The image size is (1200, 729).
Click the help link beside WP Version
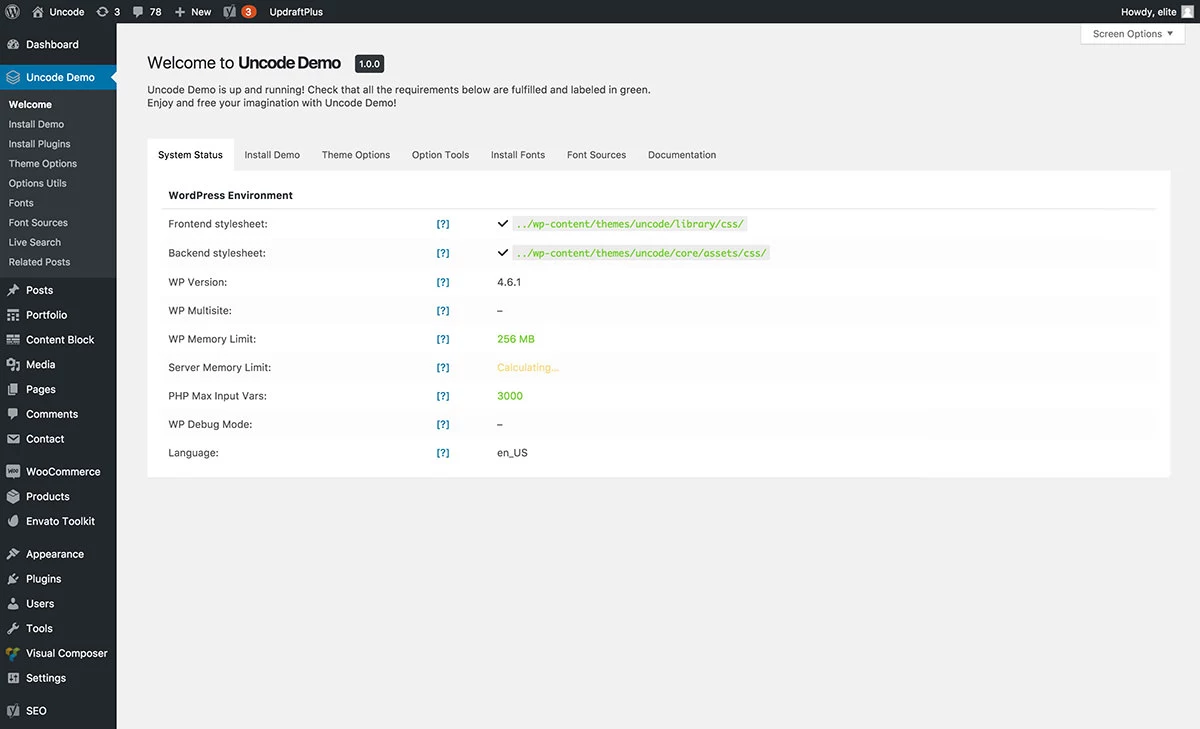[x=443, y=282]
